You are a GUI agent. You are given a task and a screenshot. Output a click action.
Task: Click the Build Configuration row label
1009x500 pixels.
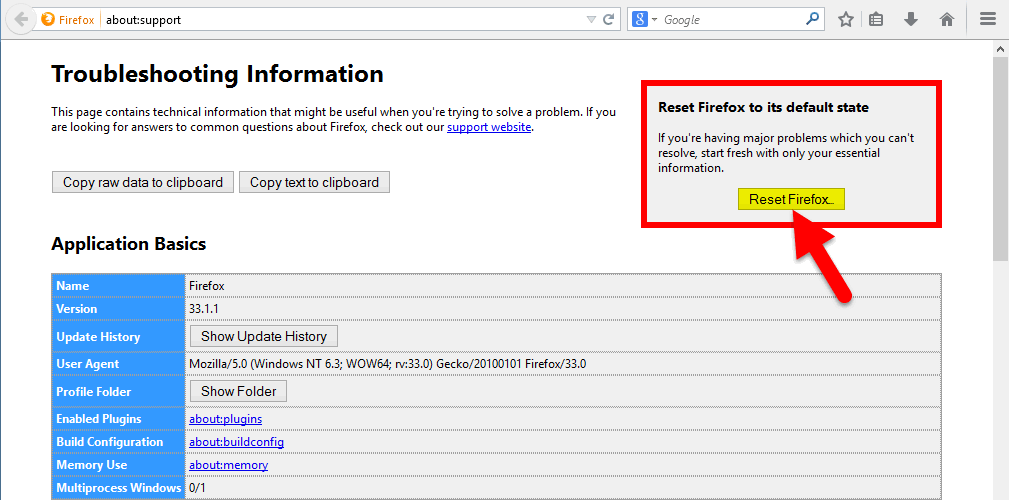(x=109, y=442)
